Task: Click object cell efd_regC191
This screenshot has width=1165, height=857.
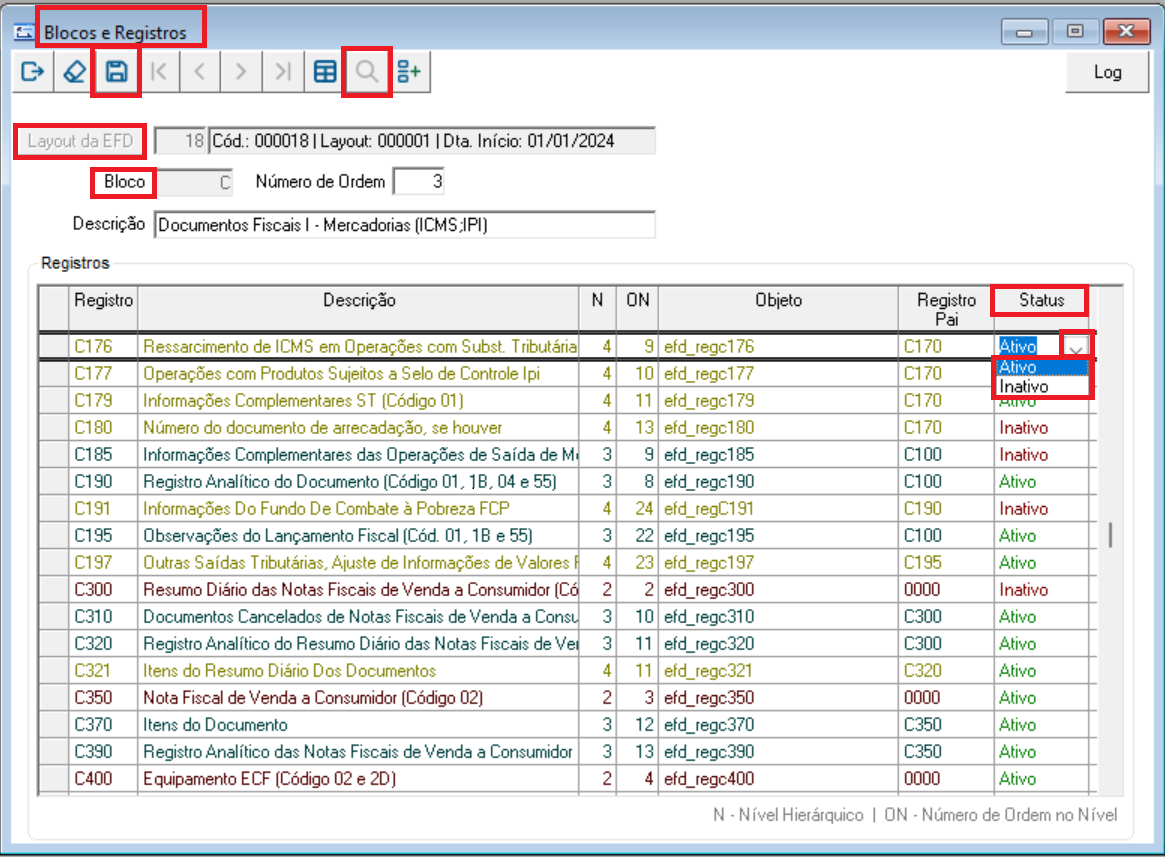Action: [x=778, y=509]
